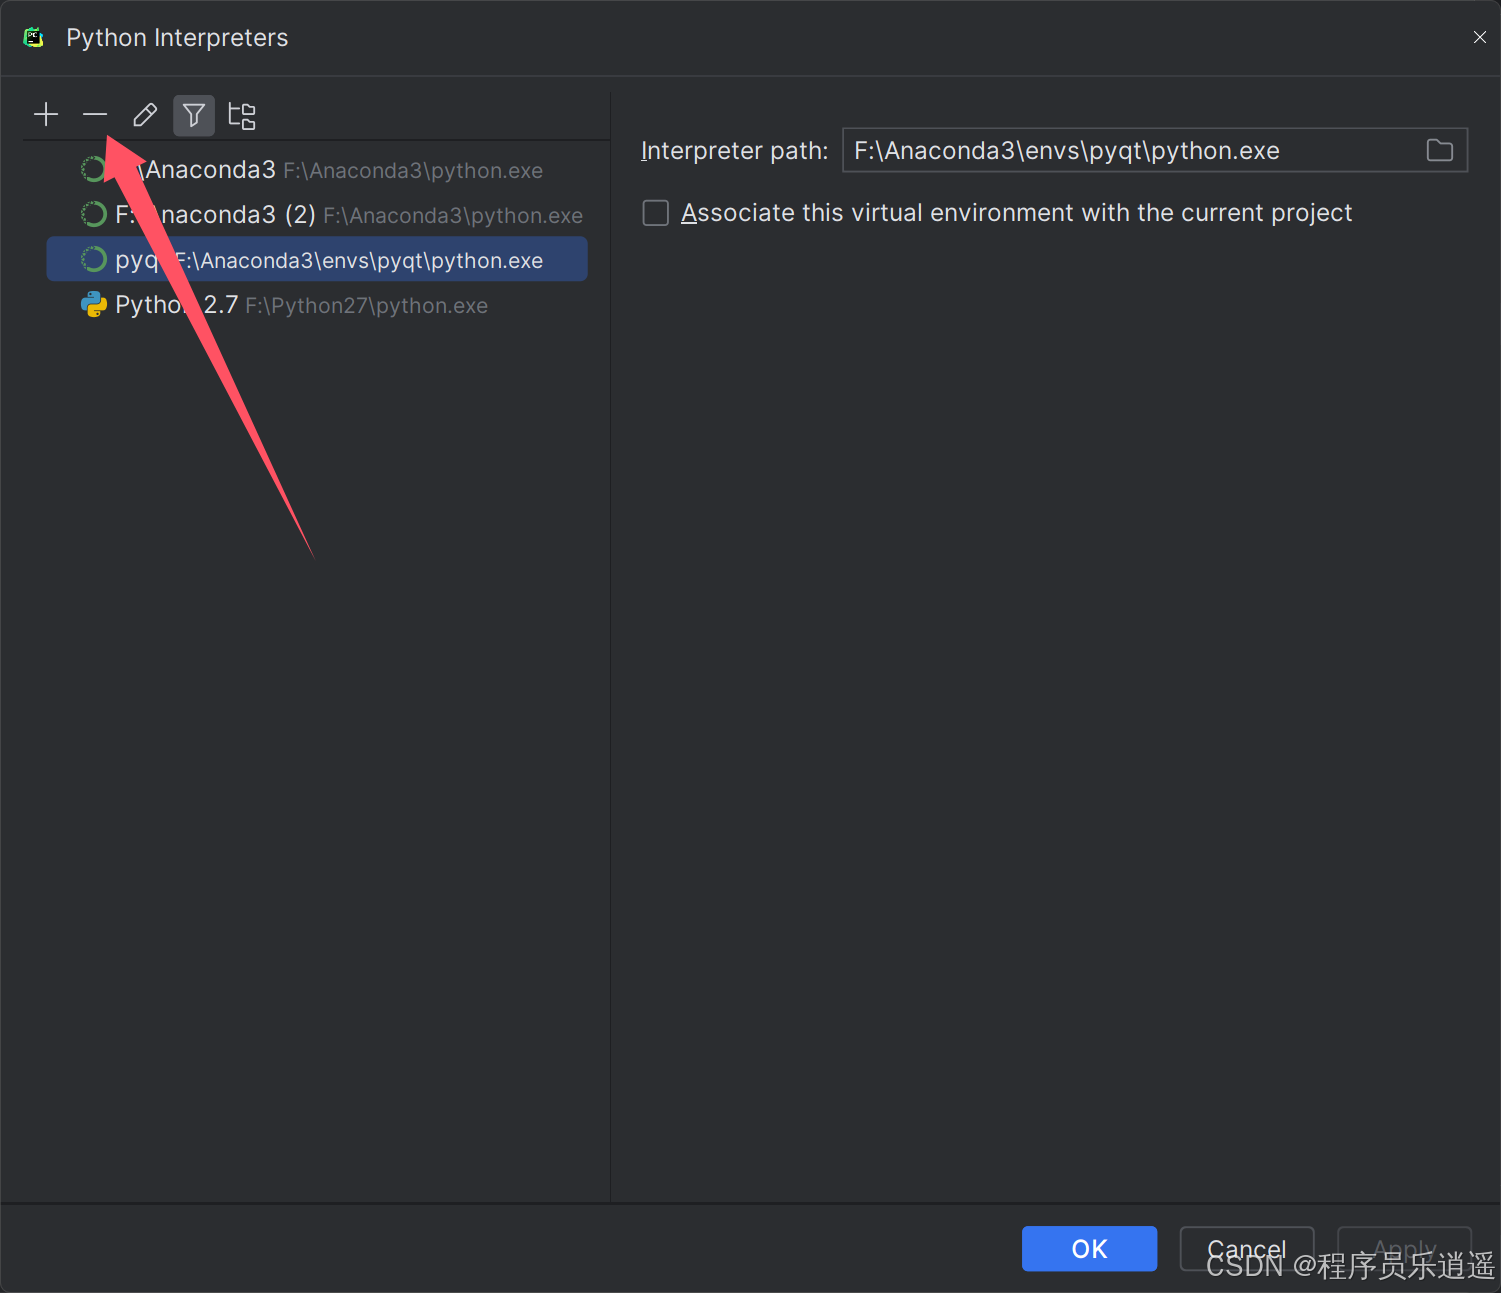Confirm changes with the OK button
Screen dimensions: 1501x1293
pyautogui.click(x=1089, y=1249)
